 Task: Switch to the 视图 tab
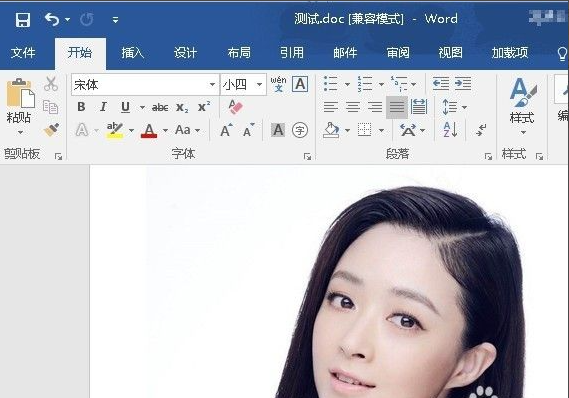click(450, 53)
